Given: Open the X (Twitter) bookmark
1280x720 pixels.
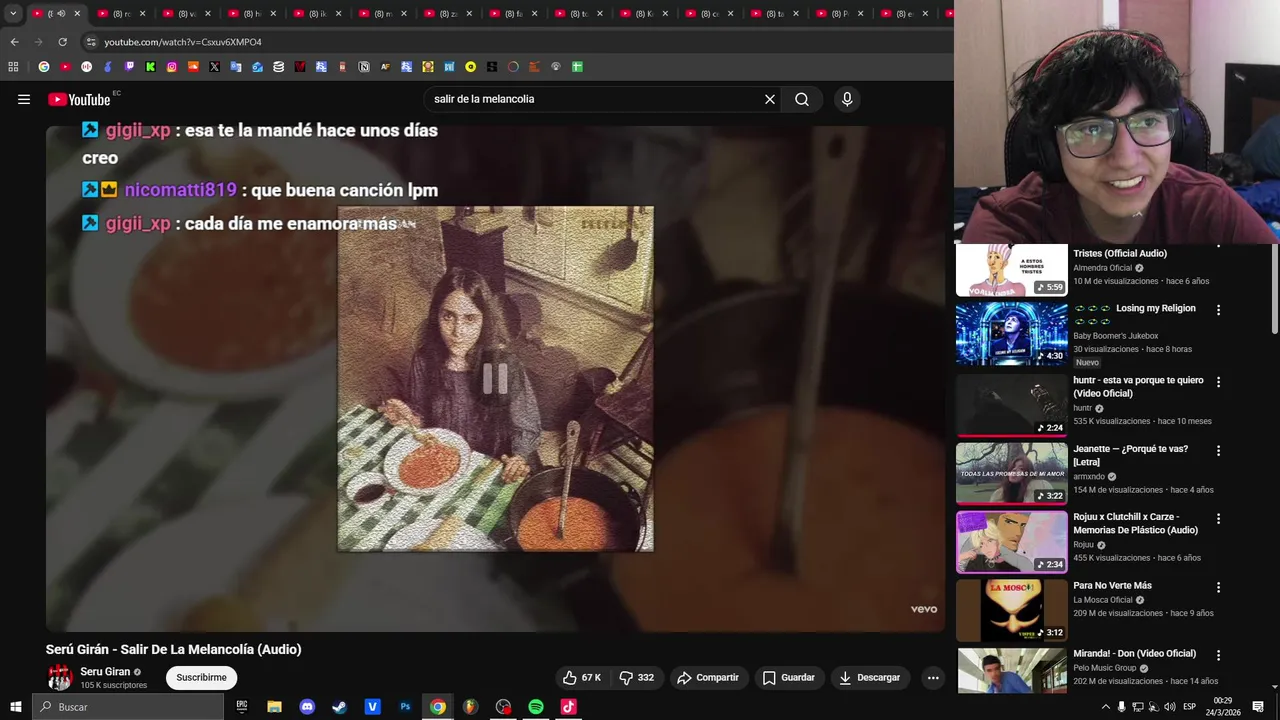Looking at the screenshot, I should [214, 67].
